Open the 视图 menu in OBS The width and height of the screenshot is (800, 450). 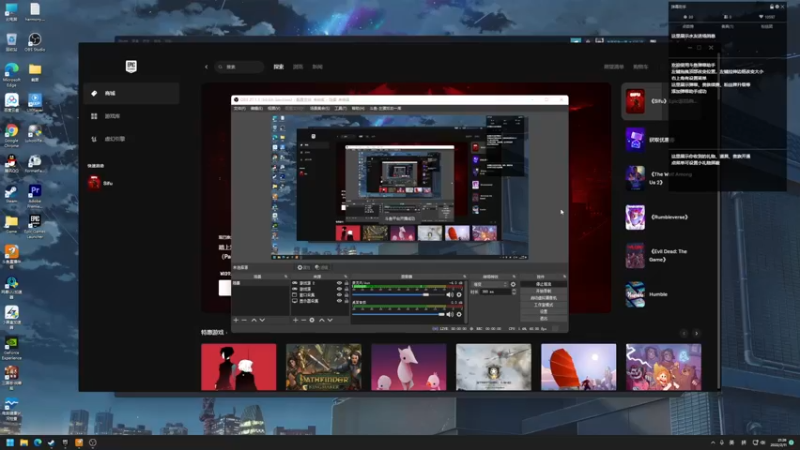(274, 108)
